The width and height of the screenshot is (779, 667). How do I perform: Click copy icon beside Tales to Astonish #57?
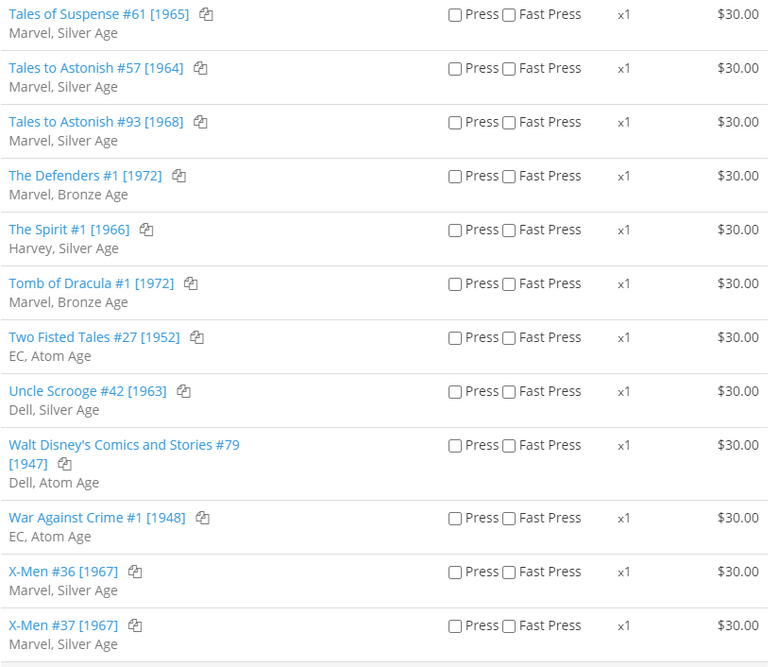(200, 68)
